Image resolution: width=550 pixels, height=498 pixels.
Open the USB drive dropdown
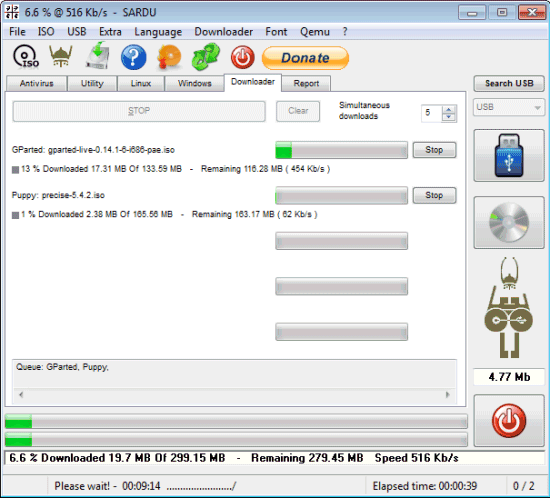509,107
